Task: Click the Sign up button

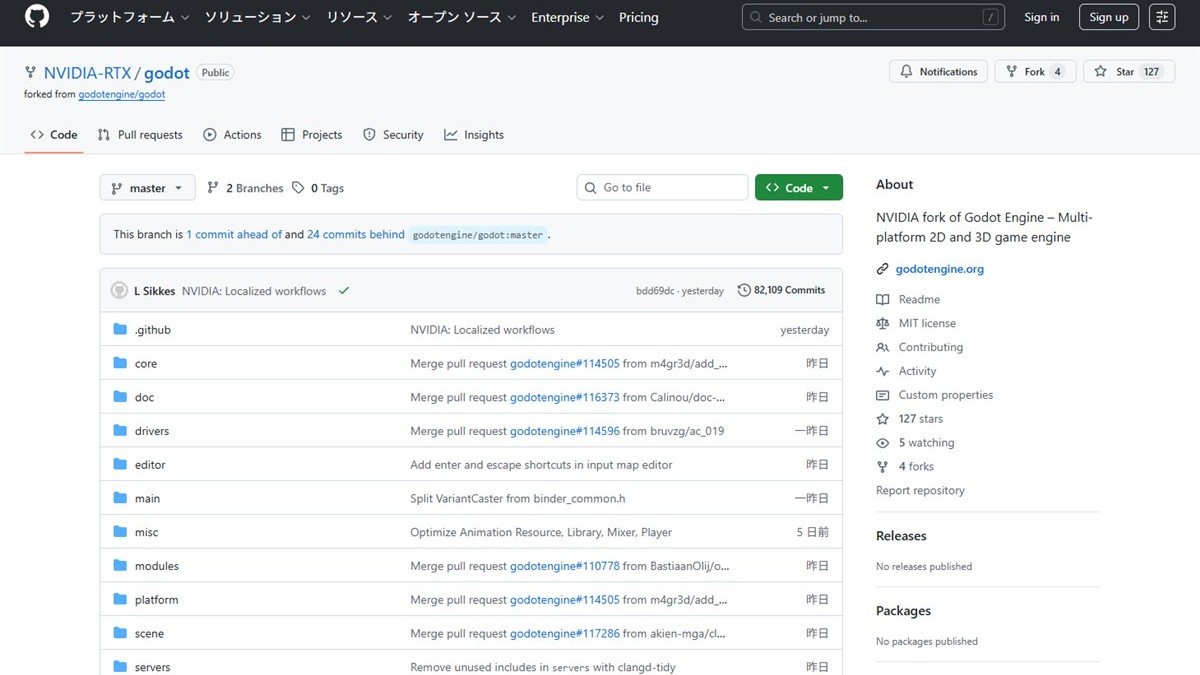Action: [x=1108, y=17]
